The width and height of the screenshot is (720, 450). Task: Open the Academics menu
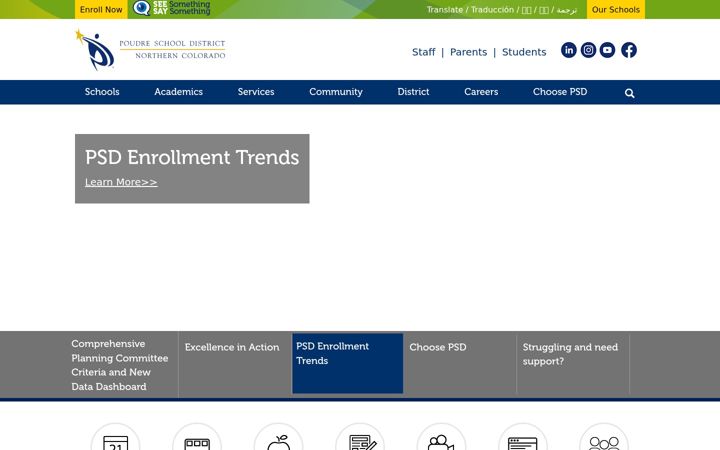[x=179, y=92]
